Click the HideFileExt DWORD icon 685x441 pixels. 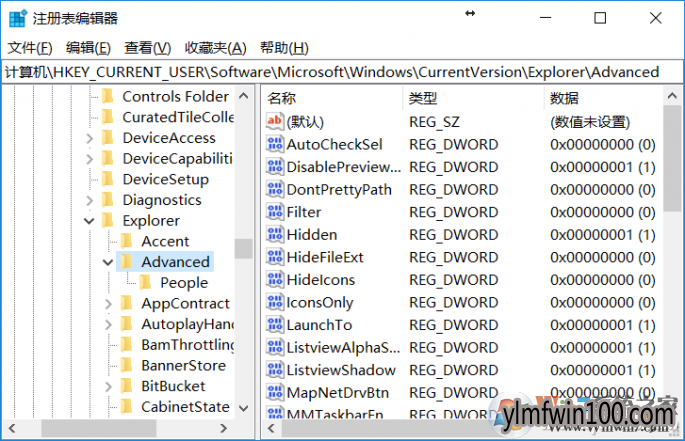(x=275, y=257)
